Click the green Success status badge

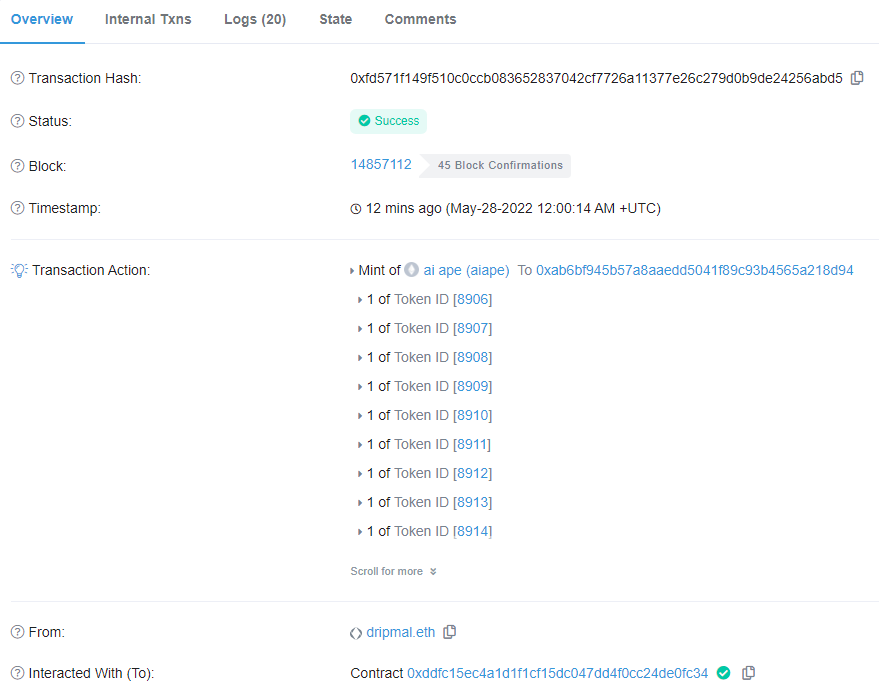click(x=388, y=120)
